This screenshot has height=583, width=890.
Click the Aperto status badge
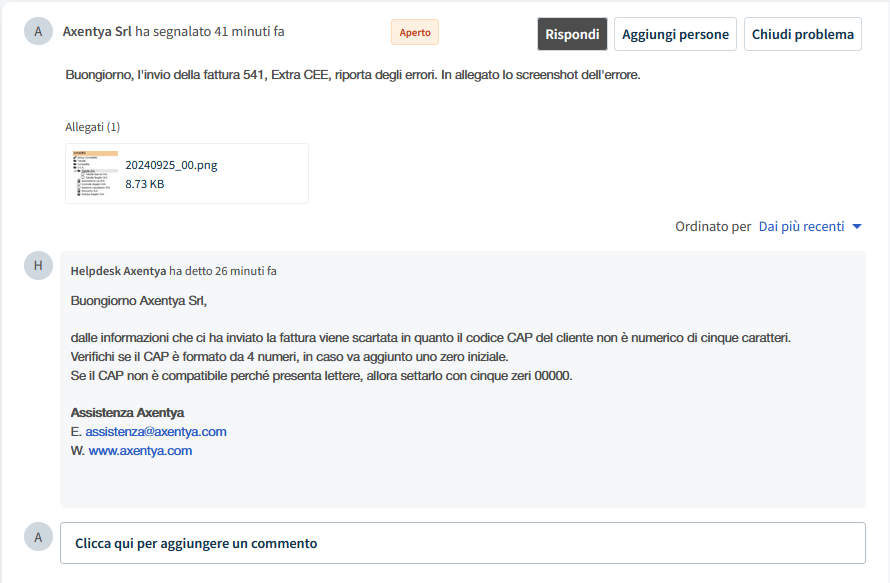tap(415, 32)
